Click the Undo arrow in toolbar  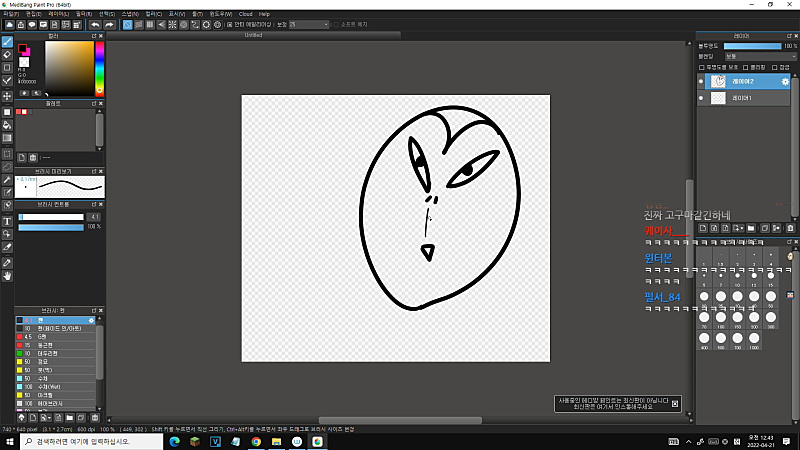tap(95, 24)
